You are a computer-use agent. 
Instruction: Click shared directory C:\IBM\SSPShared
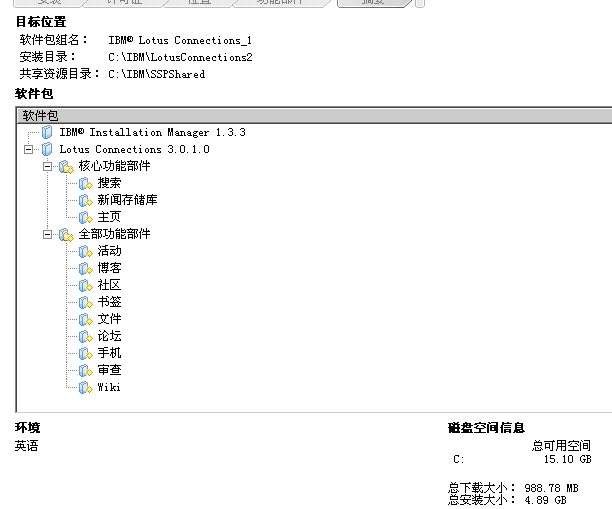tap(157, 74)
